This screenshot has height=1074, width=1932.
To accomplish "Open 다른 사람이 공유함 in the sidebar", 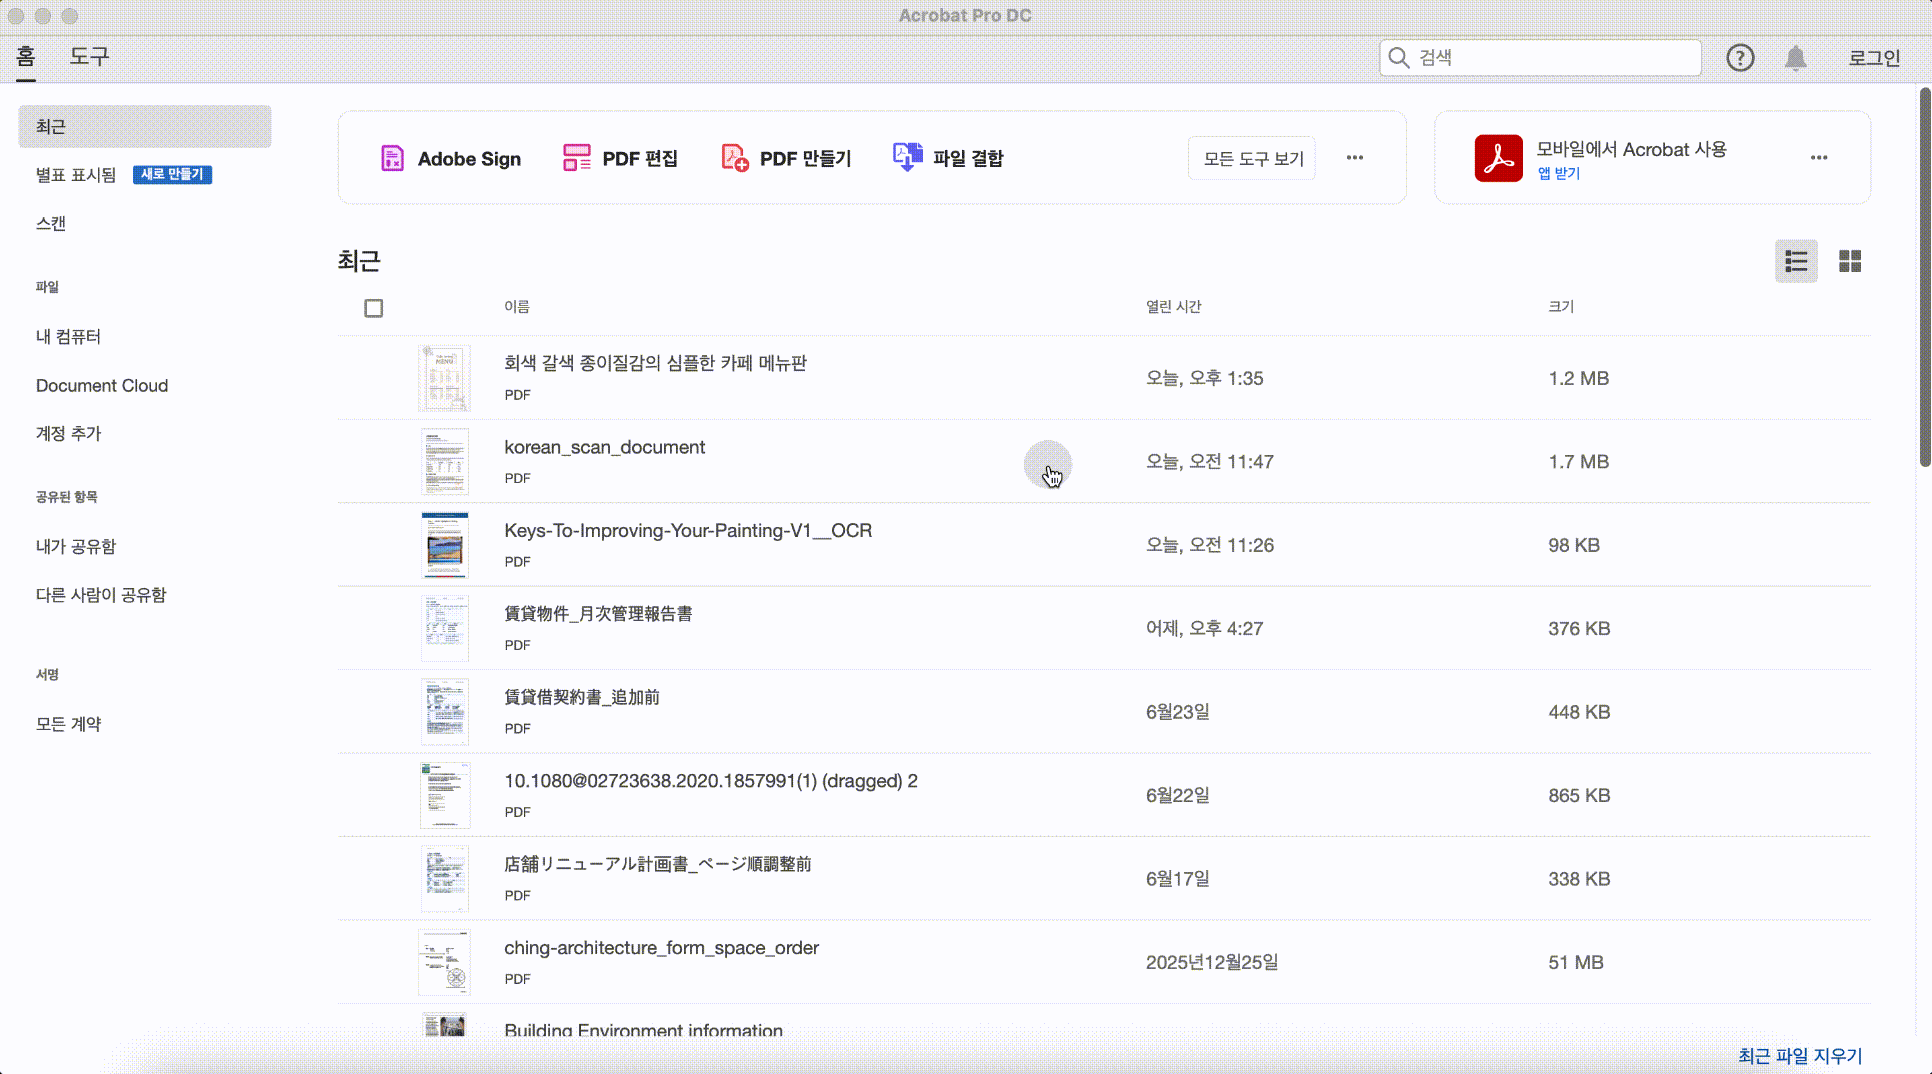I will (101, 595).
